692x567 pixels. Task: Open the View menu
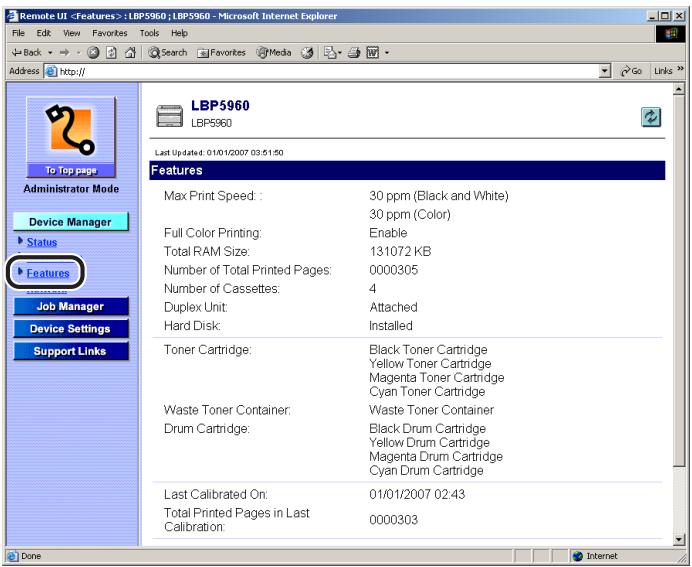[x=71, y=33]
